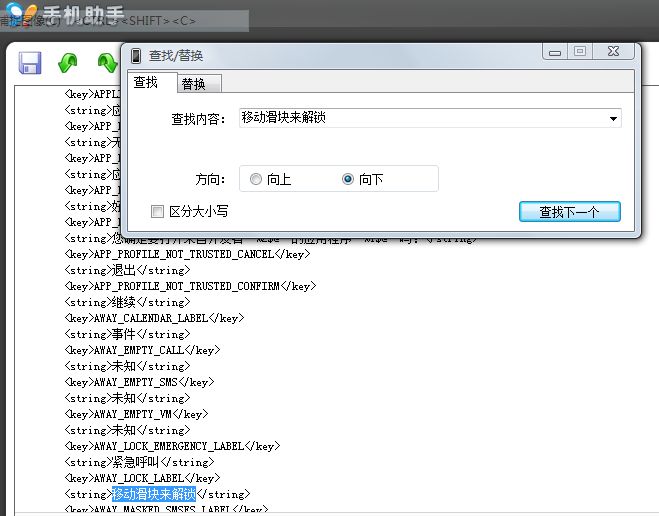Click the 事件 string line
This screenshot has height=516, width=659.
(127, 334)
